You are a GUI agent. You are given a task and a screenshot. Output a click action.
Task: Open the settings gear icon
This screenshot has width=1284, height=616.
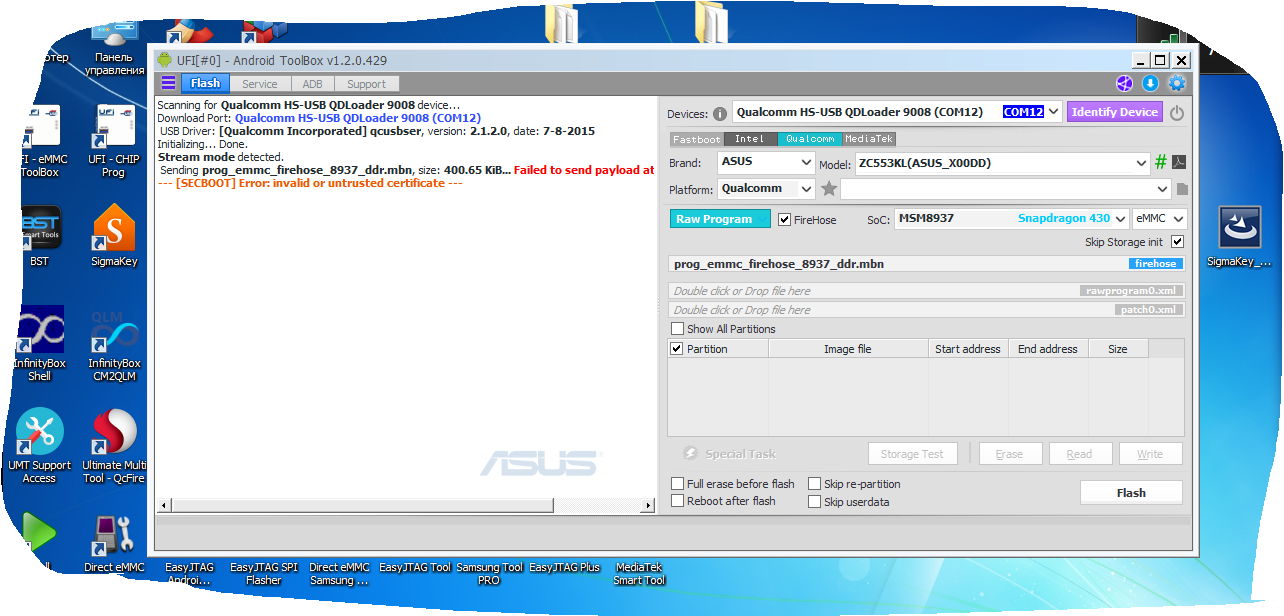[1177, 84]
